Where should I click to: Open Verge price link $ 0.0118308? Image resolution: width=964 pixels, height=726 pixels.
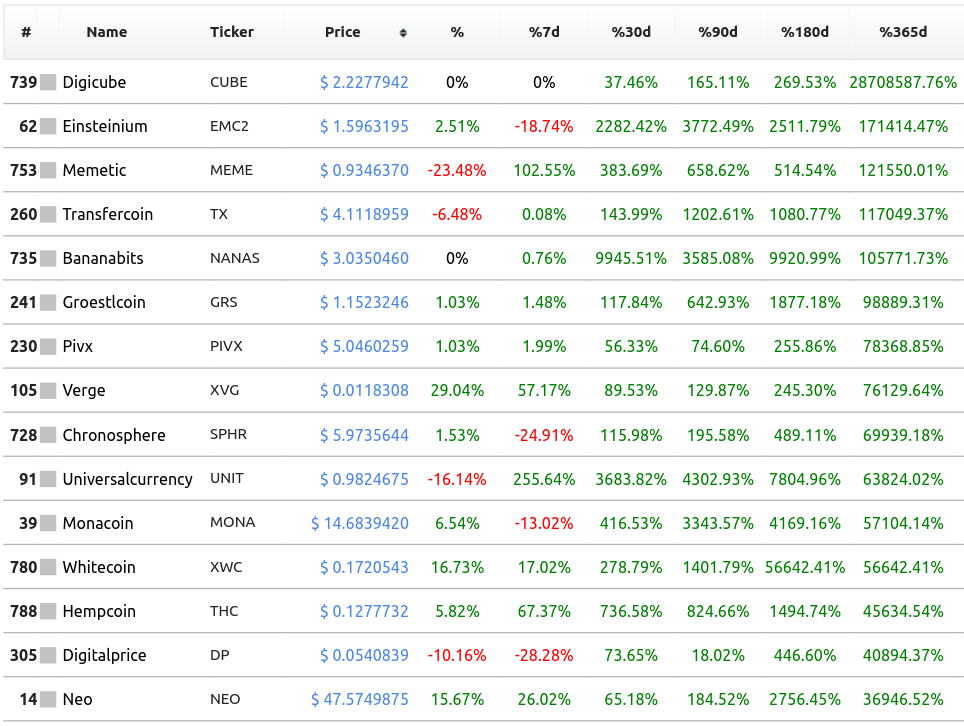point(364,390)
